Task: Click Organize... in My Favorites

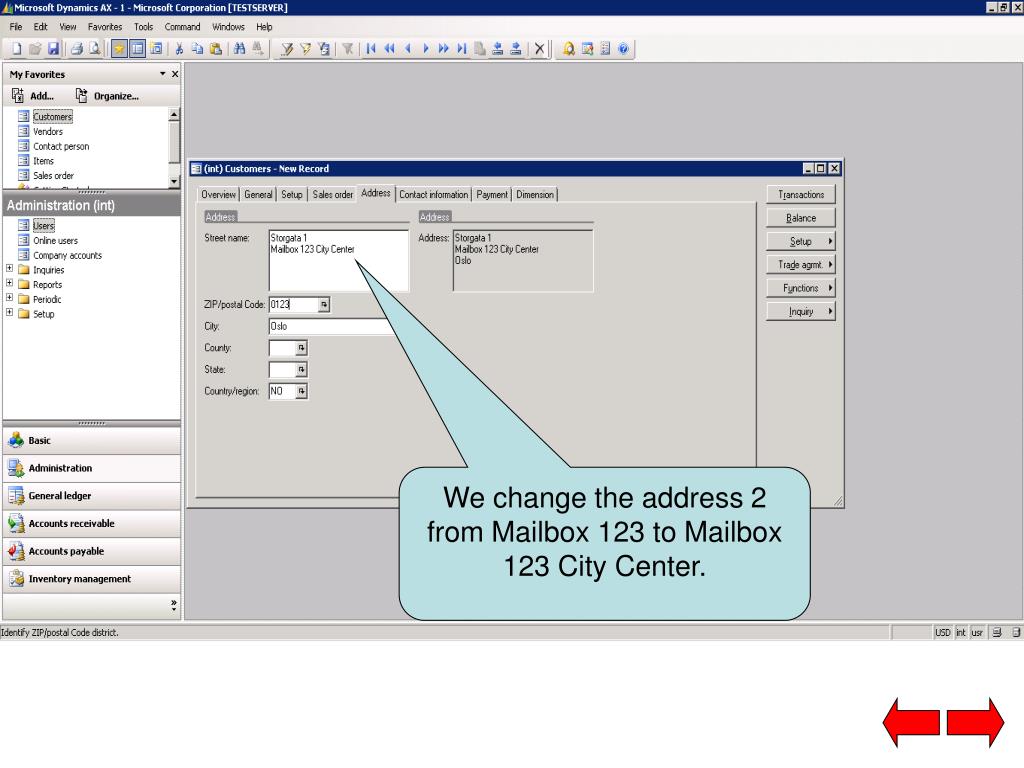Action: (107, 96)
